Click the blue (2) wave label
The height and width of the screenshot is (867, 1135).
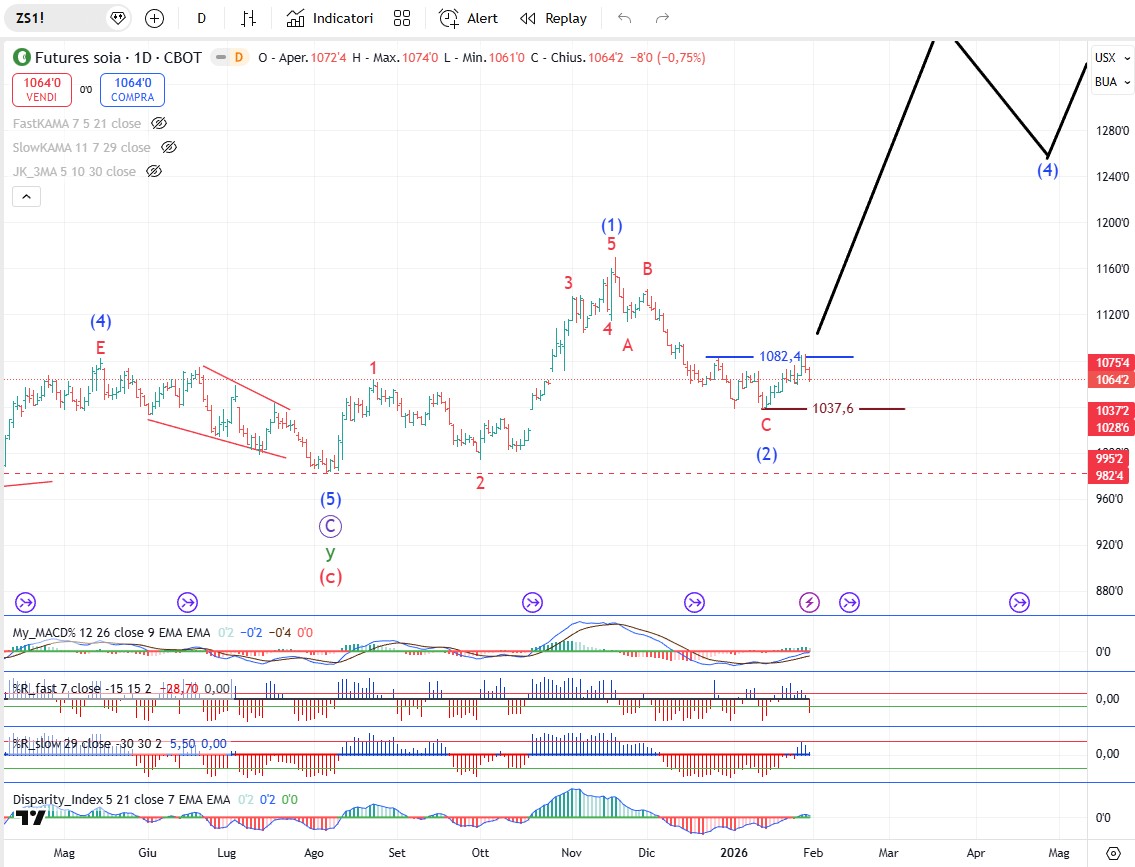pos(767,454)
